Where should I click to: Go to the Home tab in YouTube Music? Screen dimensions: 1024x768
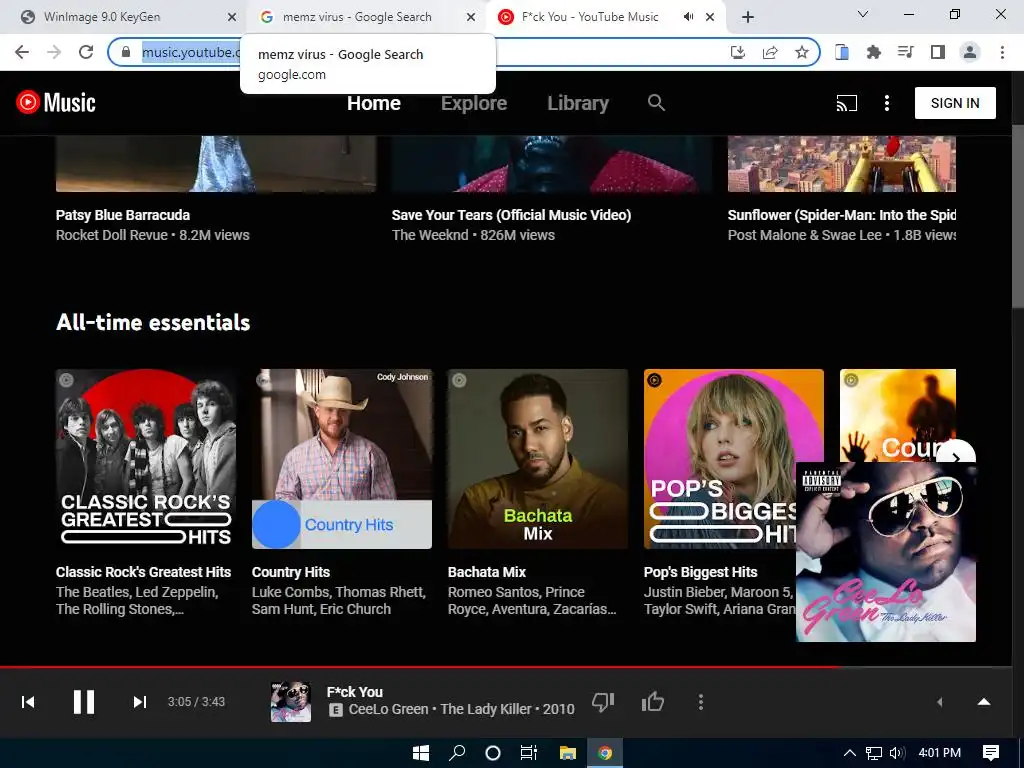click(374, 103)
